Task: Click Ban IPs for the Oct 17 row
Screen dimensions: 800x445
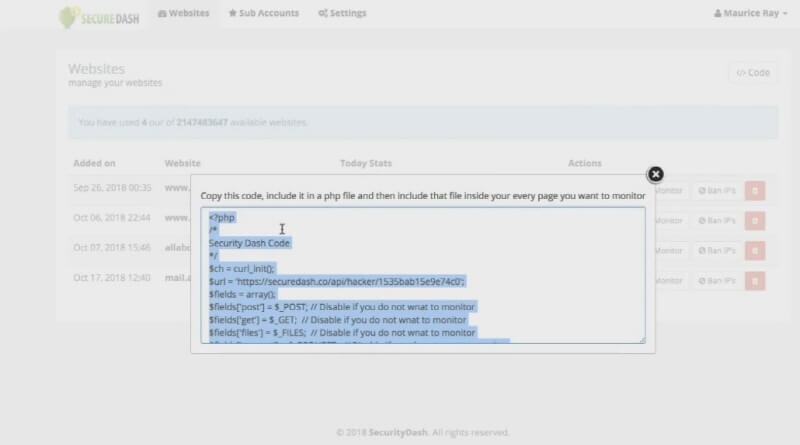Action: [717, 281]
